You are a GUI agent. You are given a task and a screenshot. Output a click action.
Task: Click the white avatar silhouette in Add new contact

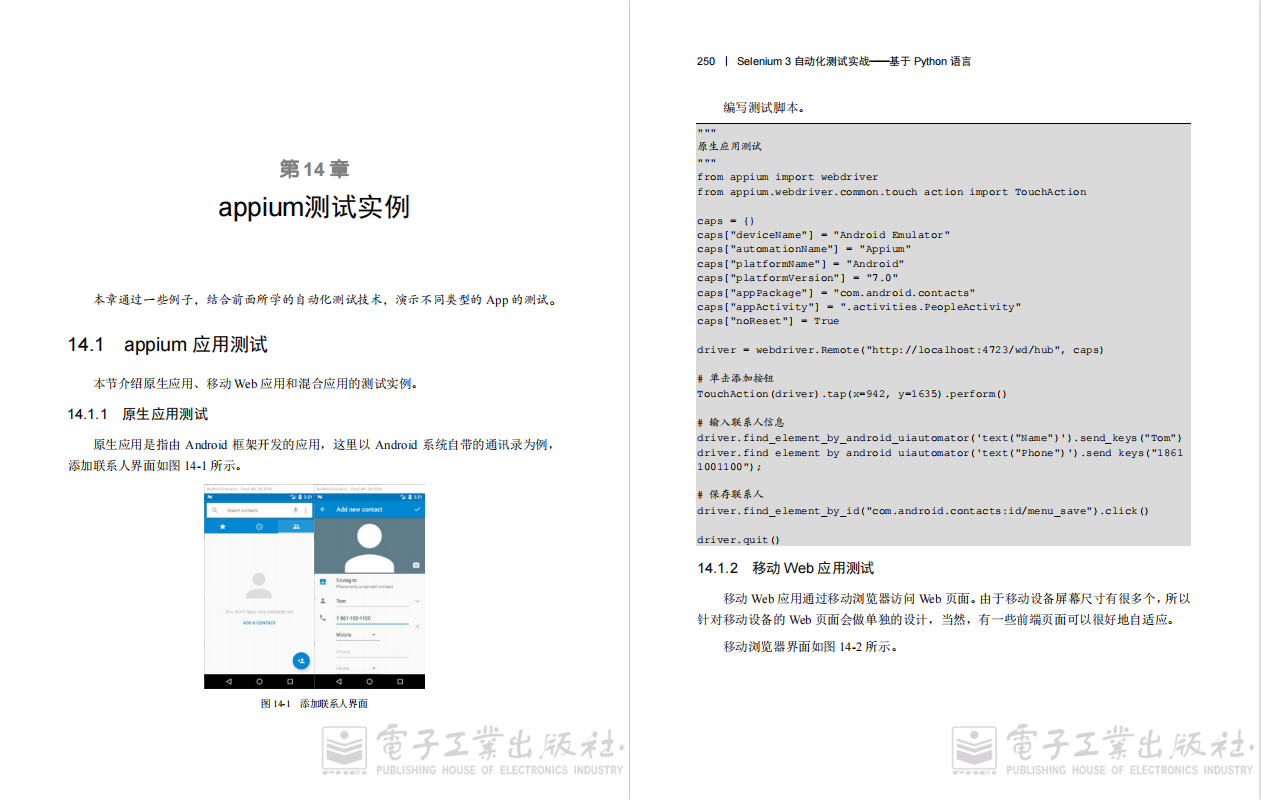click(x=369, y=548)
